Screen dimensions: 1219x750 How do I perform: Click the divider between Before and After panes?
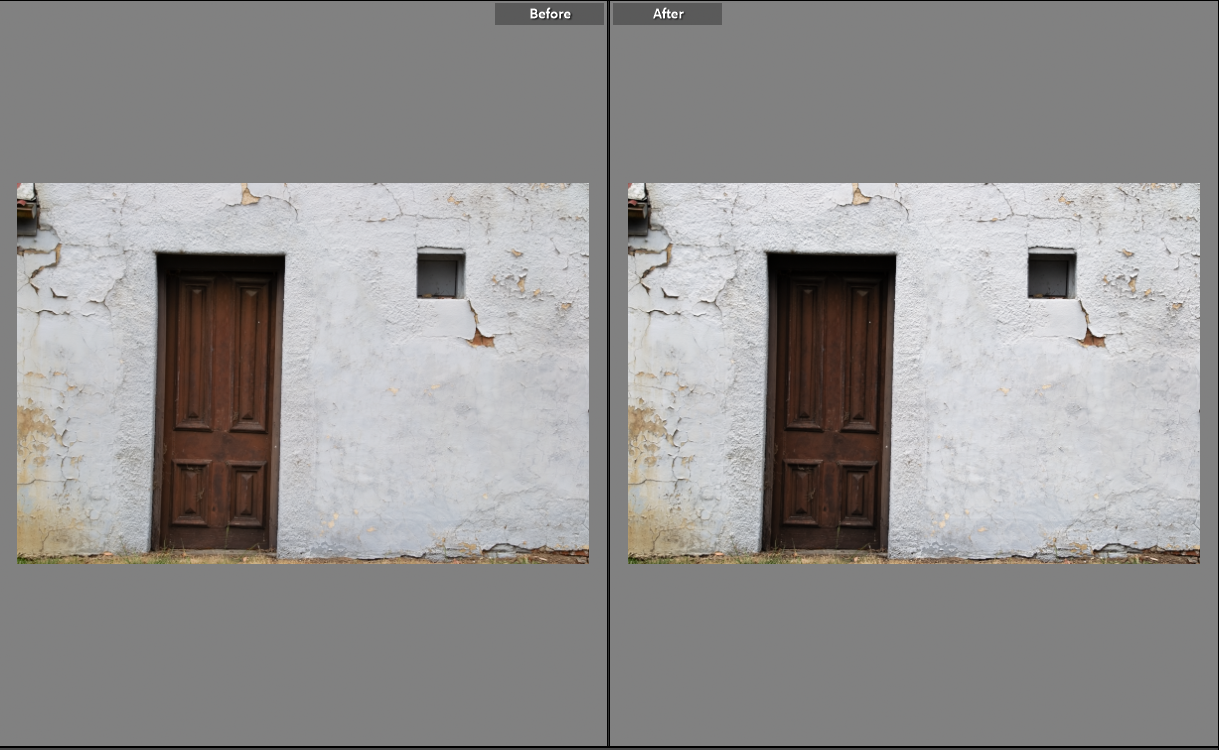click(607, 375)
